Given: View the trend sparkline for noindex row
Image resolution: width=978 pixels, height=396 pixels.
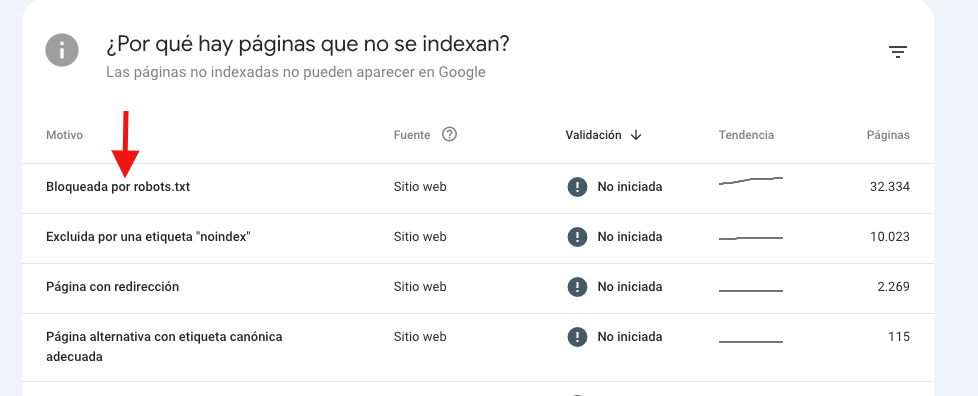Looking at the screenshot, I should (x=751, y=238).
